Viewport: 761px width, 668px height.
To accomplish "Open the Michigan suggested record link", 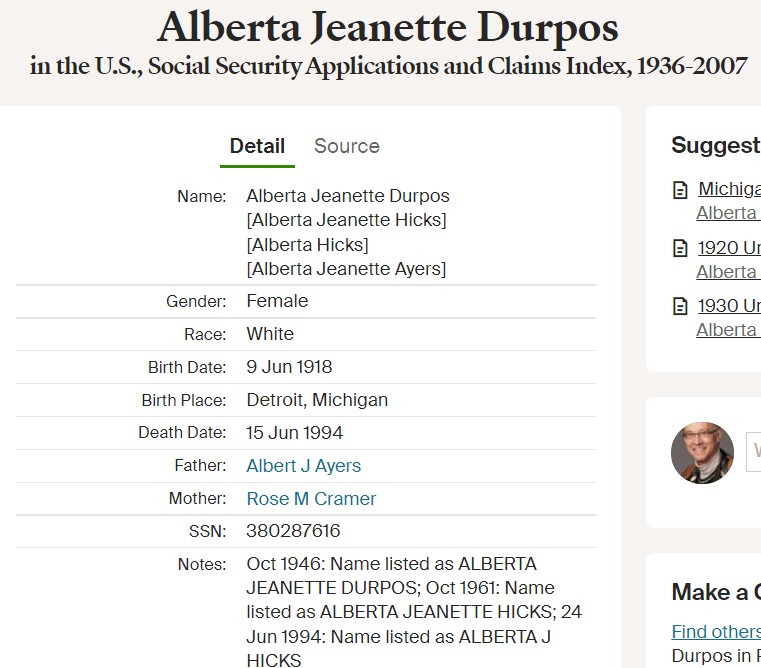I will pos(729,189).
